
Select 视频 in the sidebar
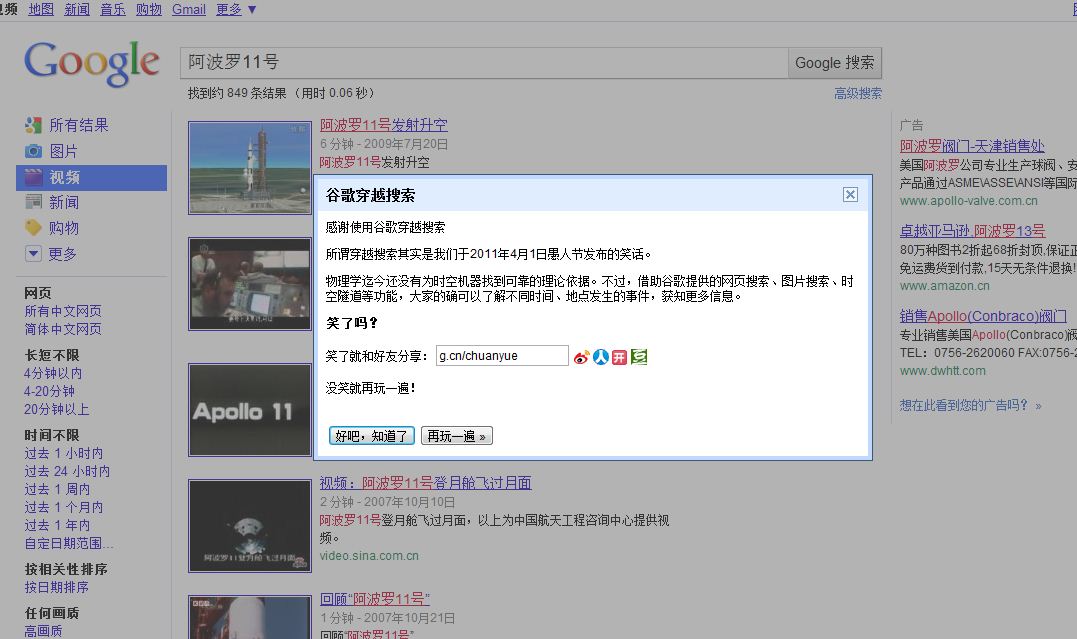point(64,178)
